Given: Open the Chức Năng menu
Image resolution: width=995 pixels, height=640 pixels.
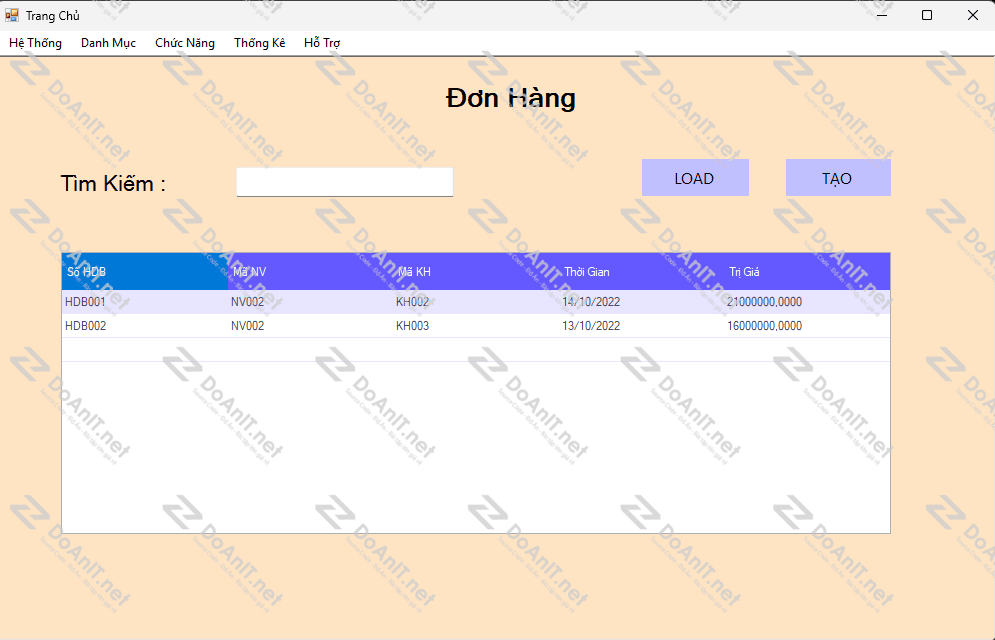Looking at the screenshot, I should tap(185, 43).
